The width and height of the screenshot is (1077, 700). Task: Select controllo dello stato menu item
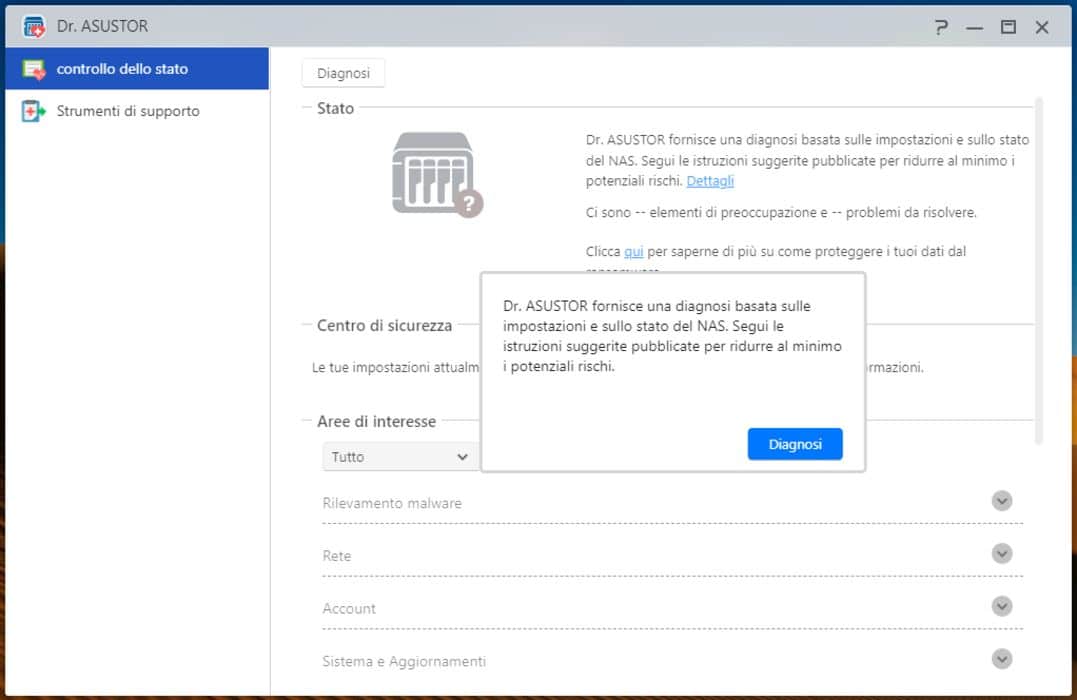click(137, 69)
